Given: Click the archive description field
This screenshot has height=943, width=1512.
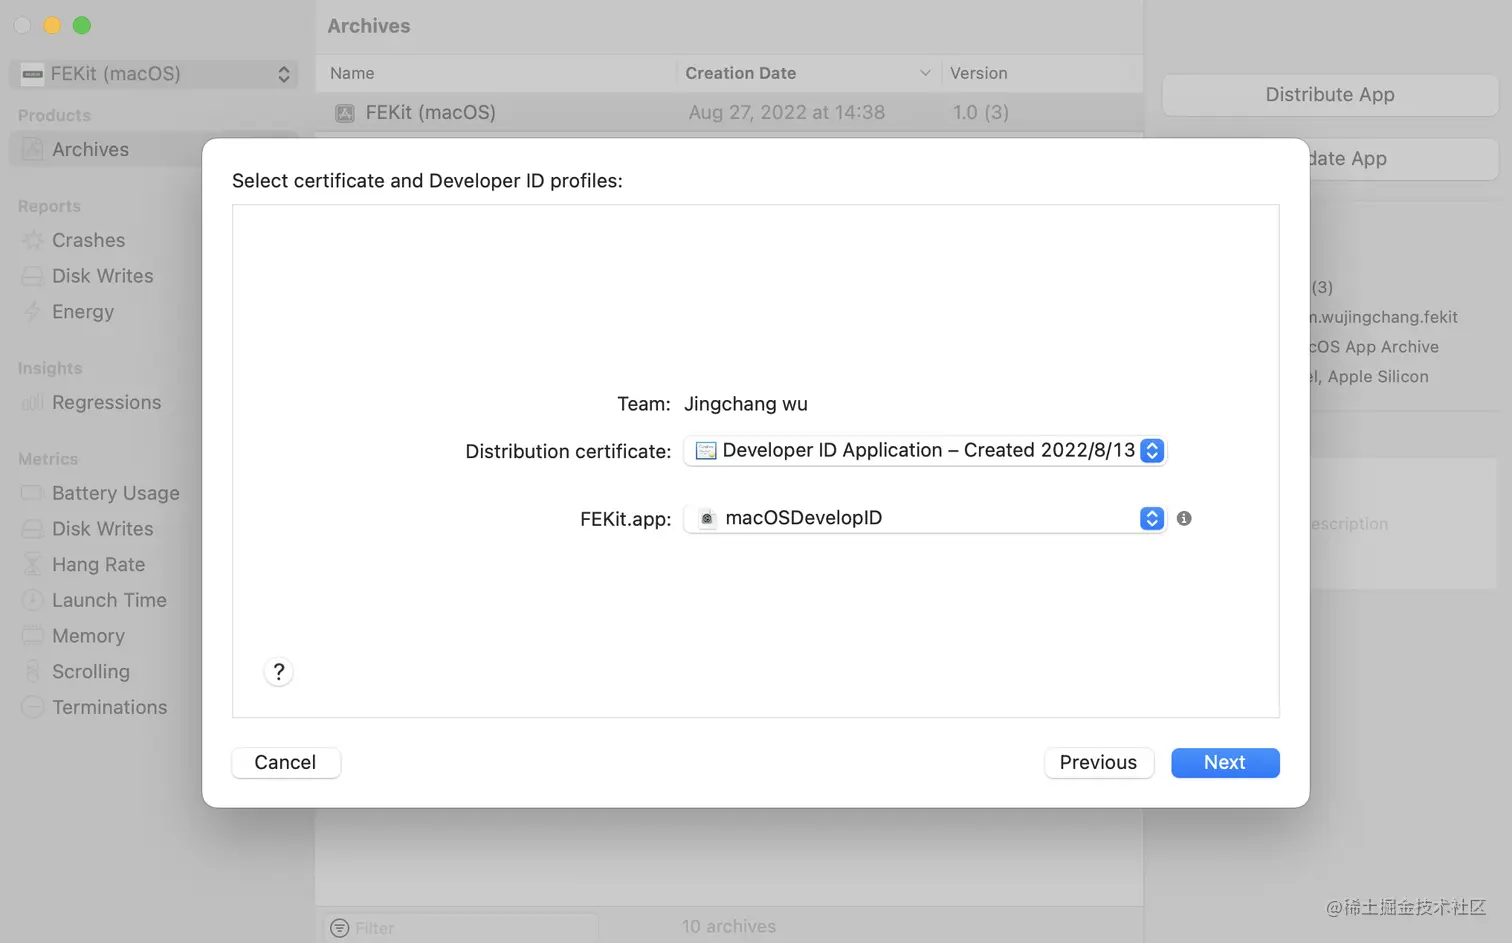Looking at the screenshot, I should (1403, 523).
